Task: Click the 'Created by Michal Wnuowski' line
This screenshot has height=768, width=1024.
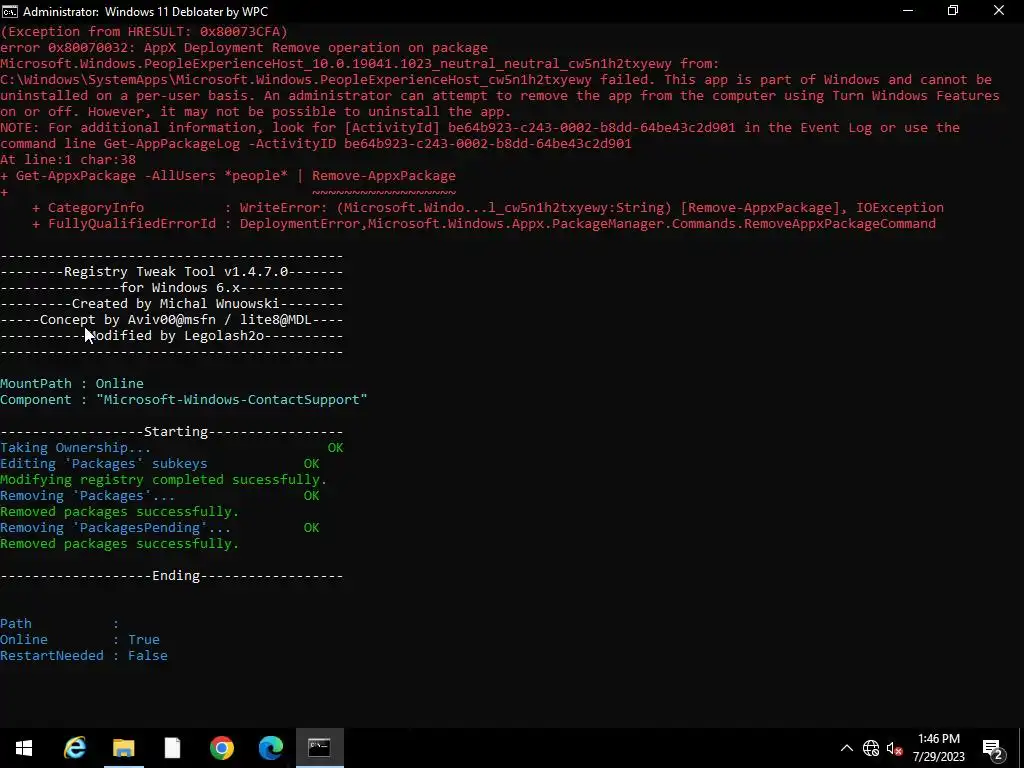Action: tap(172, 304)
